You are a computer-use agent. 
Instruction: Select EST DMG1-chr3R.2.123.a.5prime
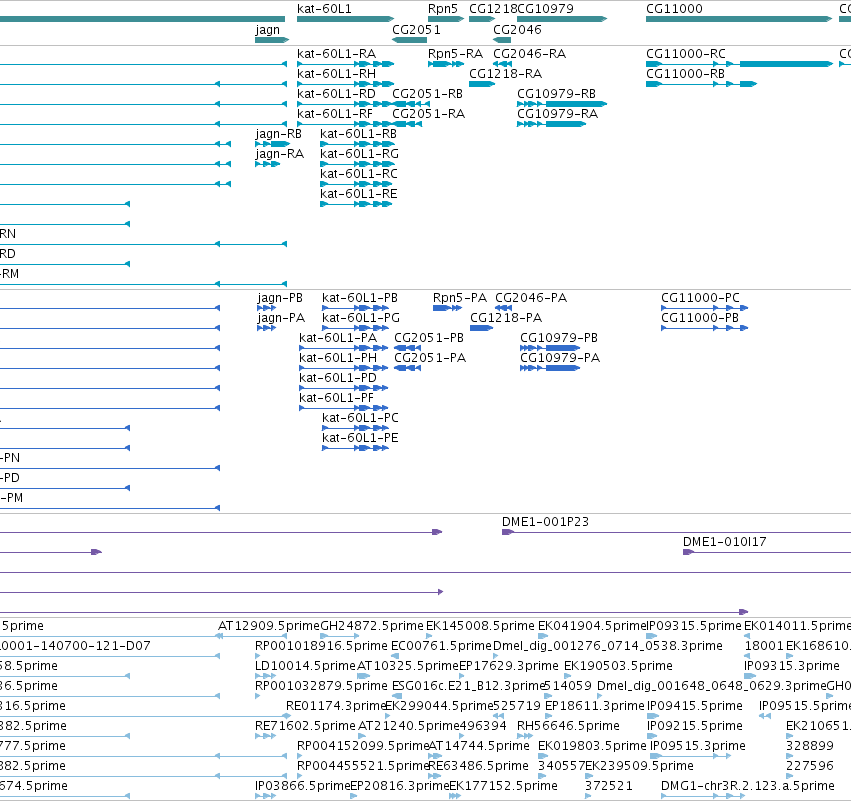pos(747,786)
